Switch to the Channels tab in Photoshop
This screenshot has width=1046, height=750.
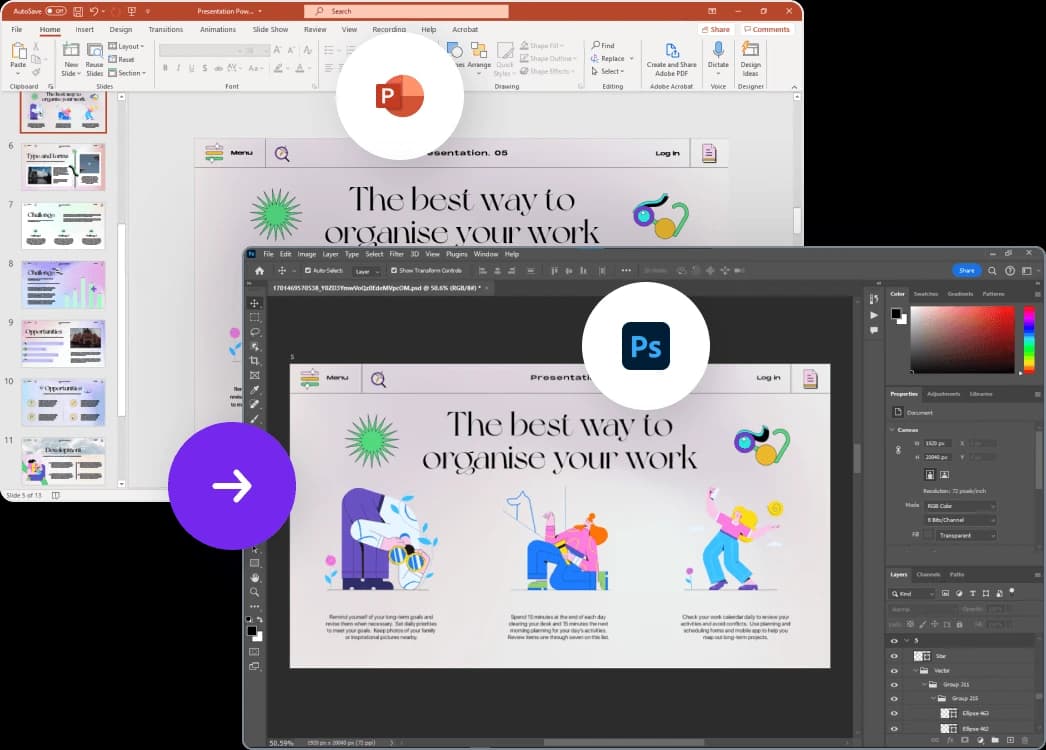click(928, 575)
